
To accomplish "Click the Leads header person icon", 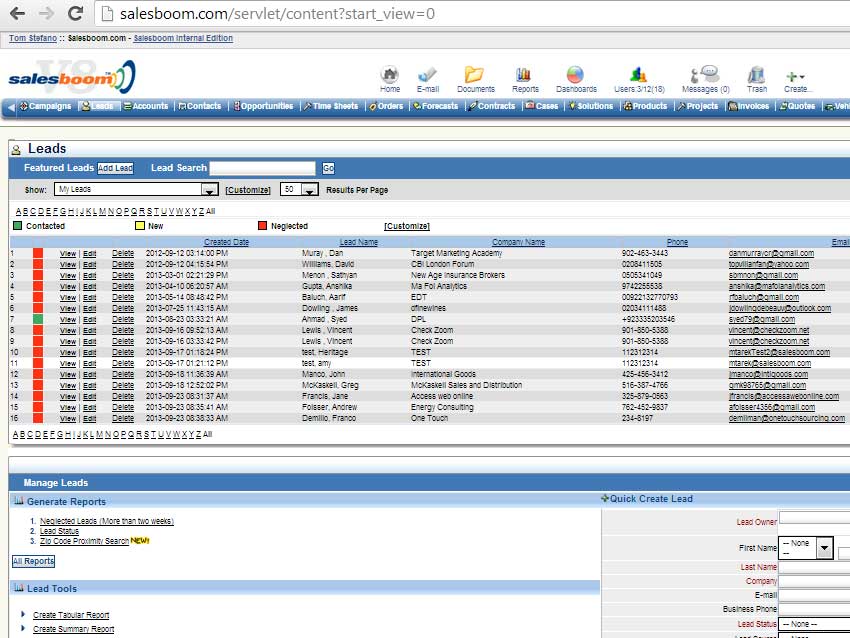I will pyautogui.click(x=16, y=150).
